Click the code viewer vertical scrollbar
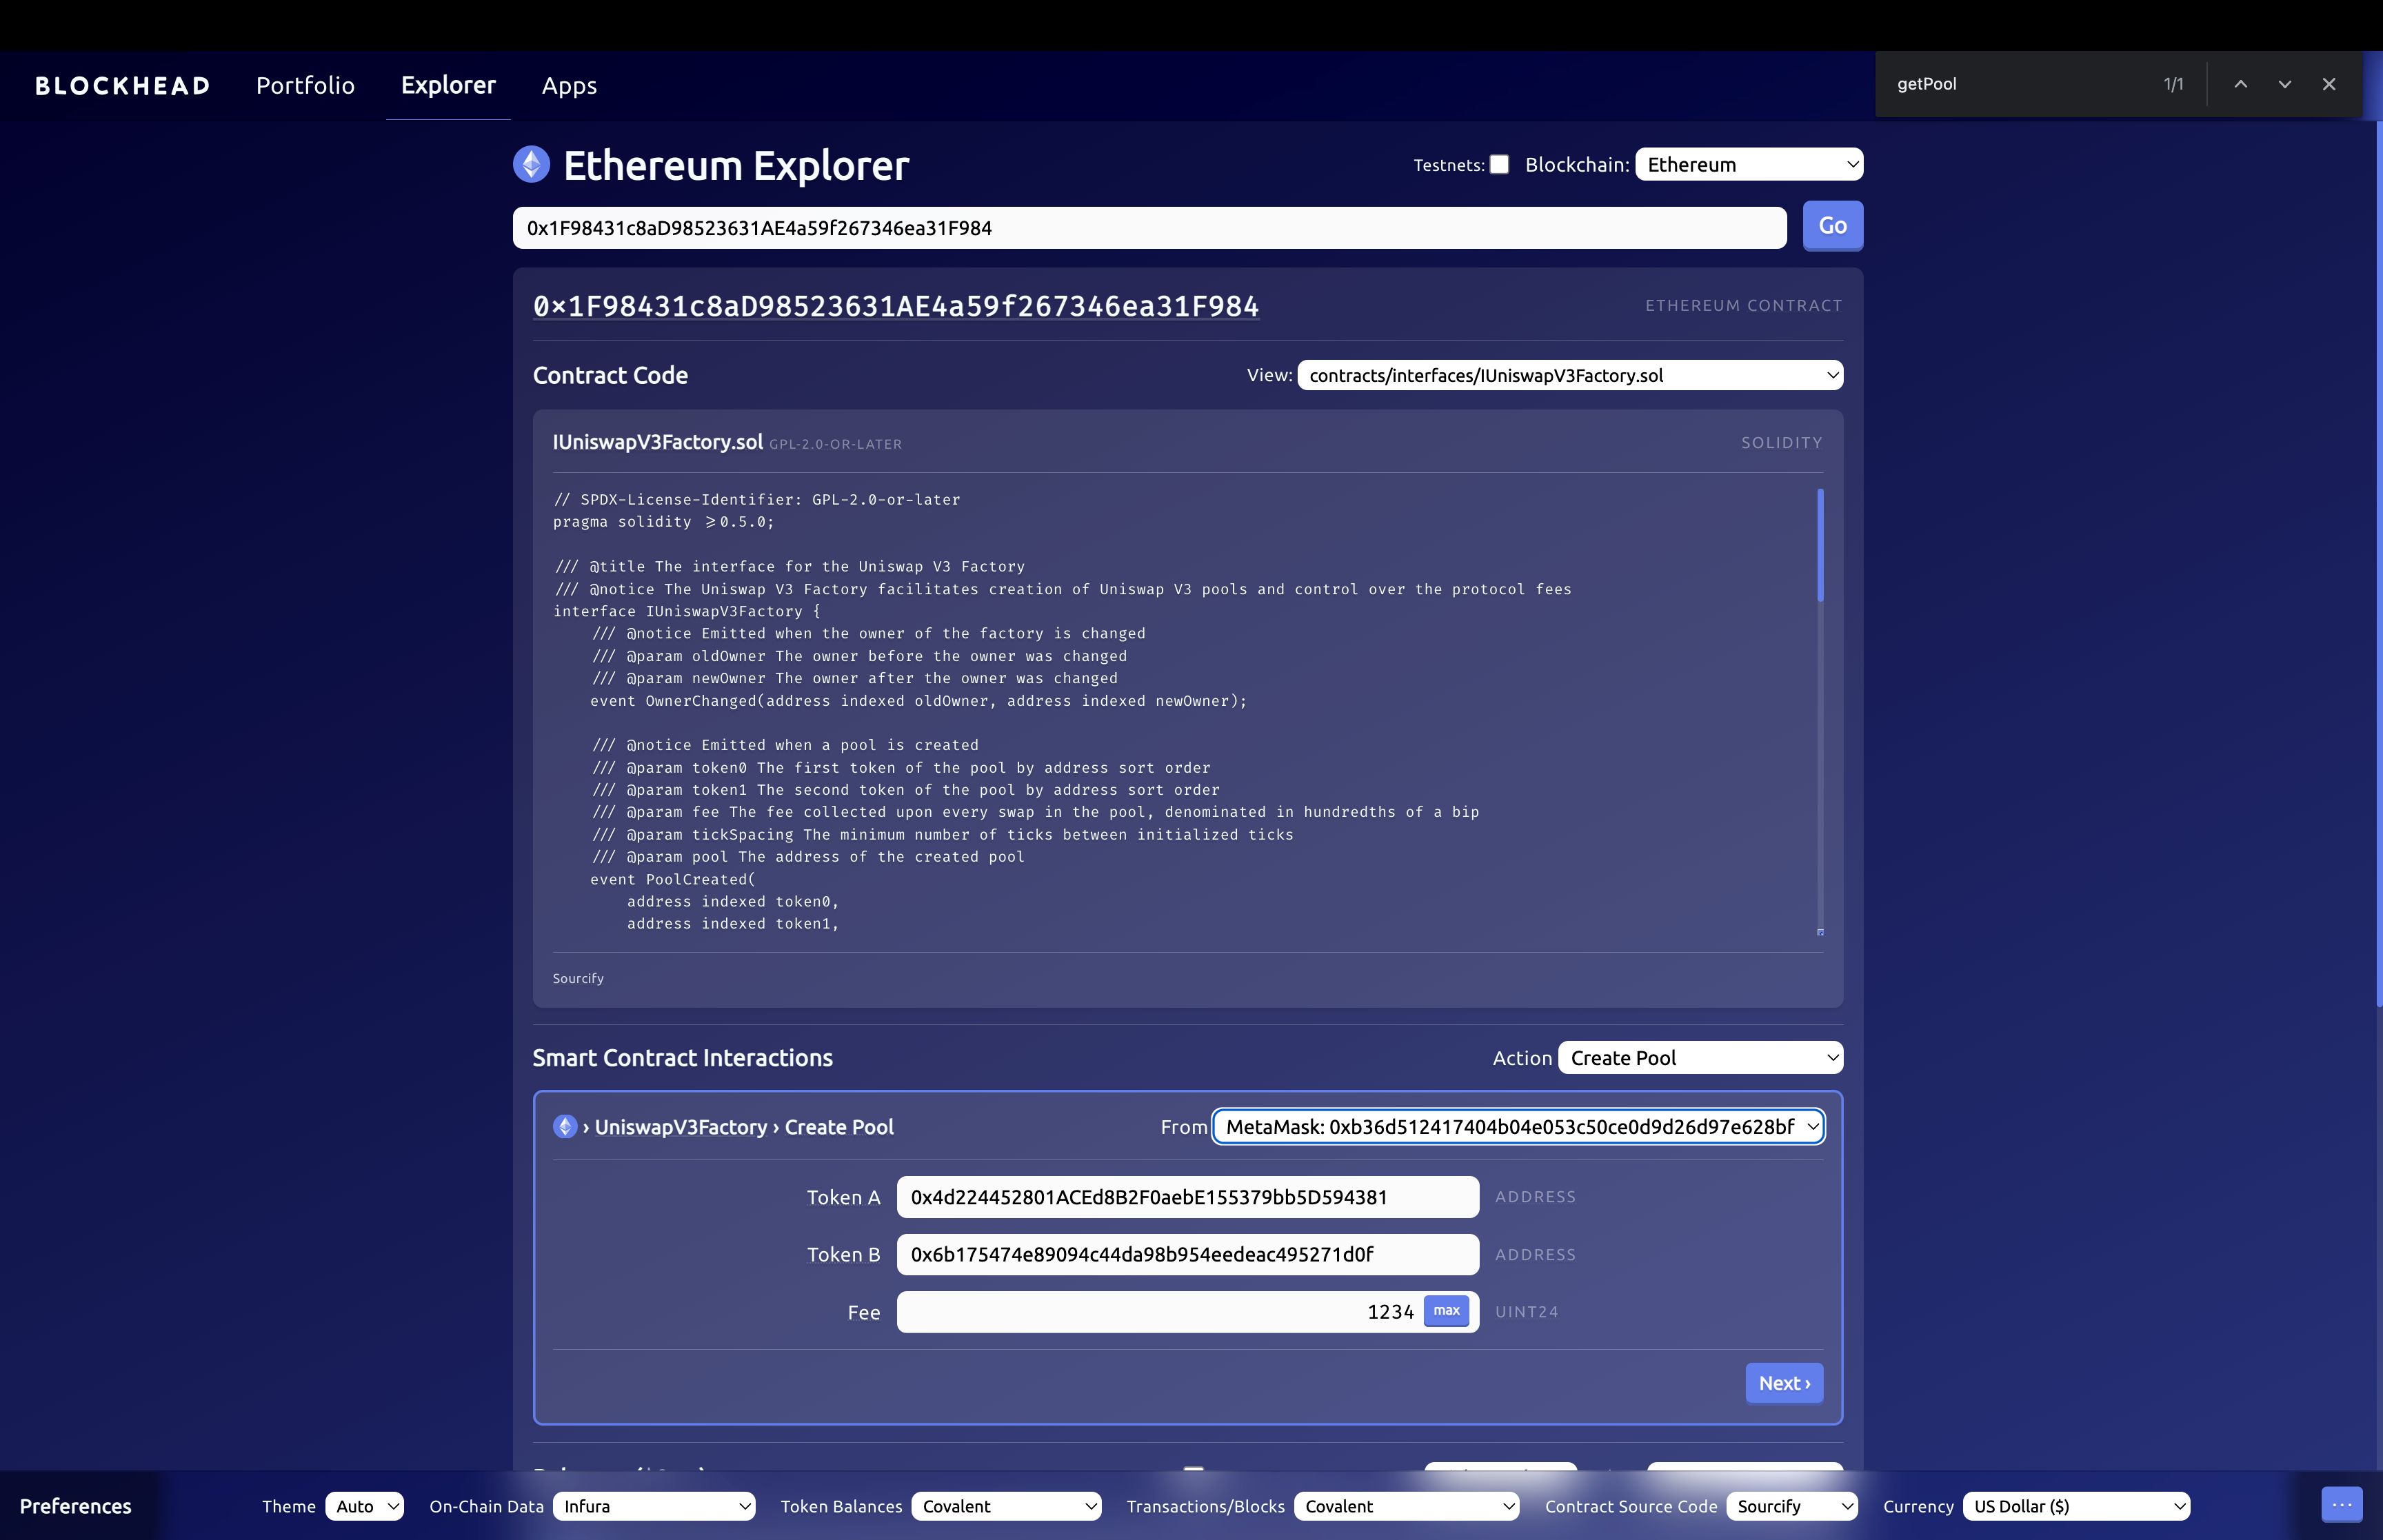This screenshot has width=2383, height=1540. (x=1820, y=545)
